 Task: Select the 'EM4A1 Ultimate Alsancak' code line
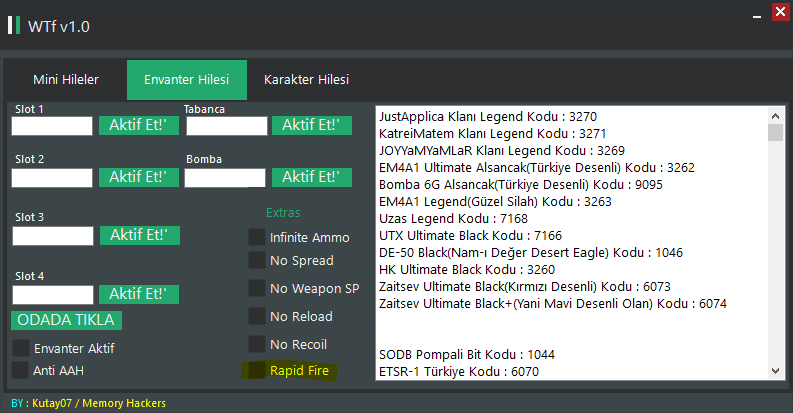tap(537, 168)
